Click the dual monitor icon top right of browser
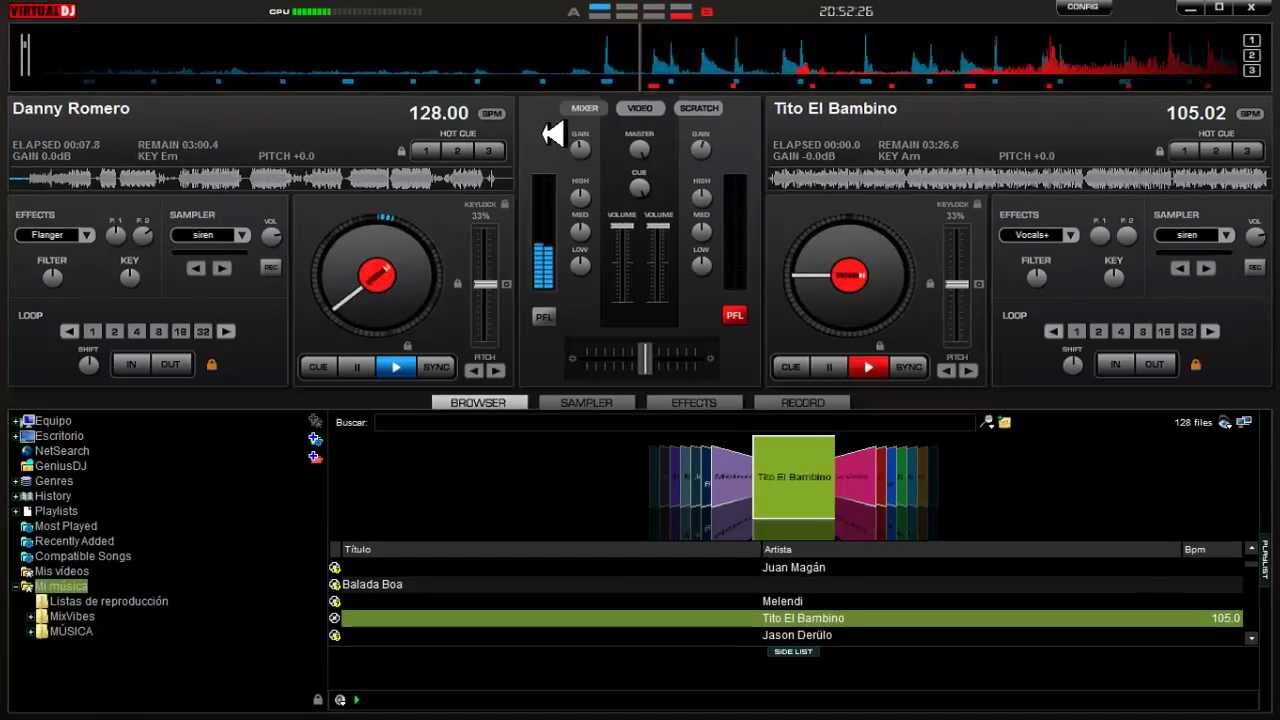Screen dimensions: 1280x720 [1244, 422]
